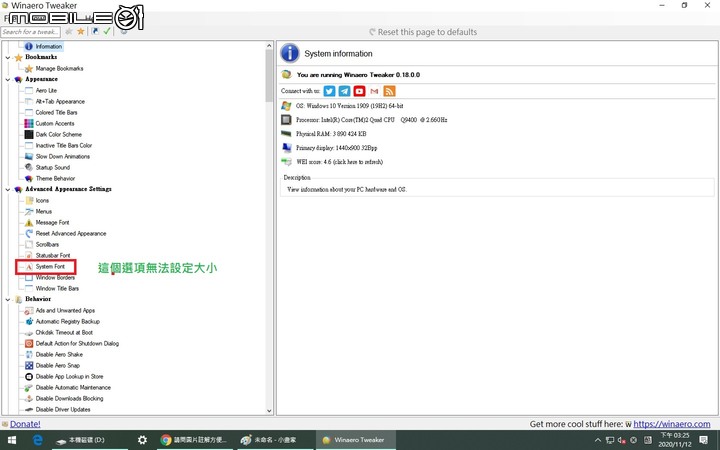Click the Disable App Lookup in Store icon
Image resolution: width=720 pixels, height=450 pixels.
29,377
